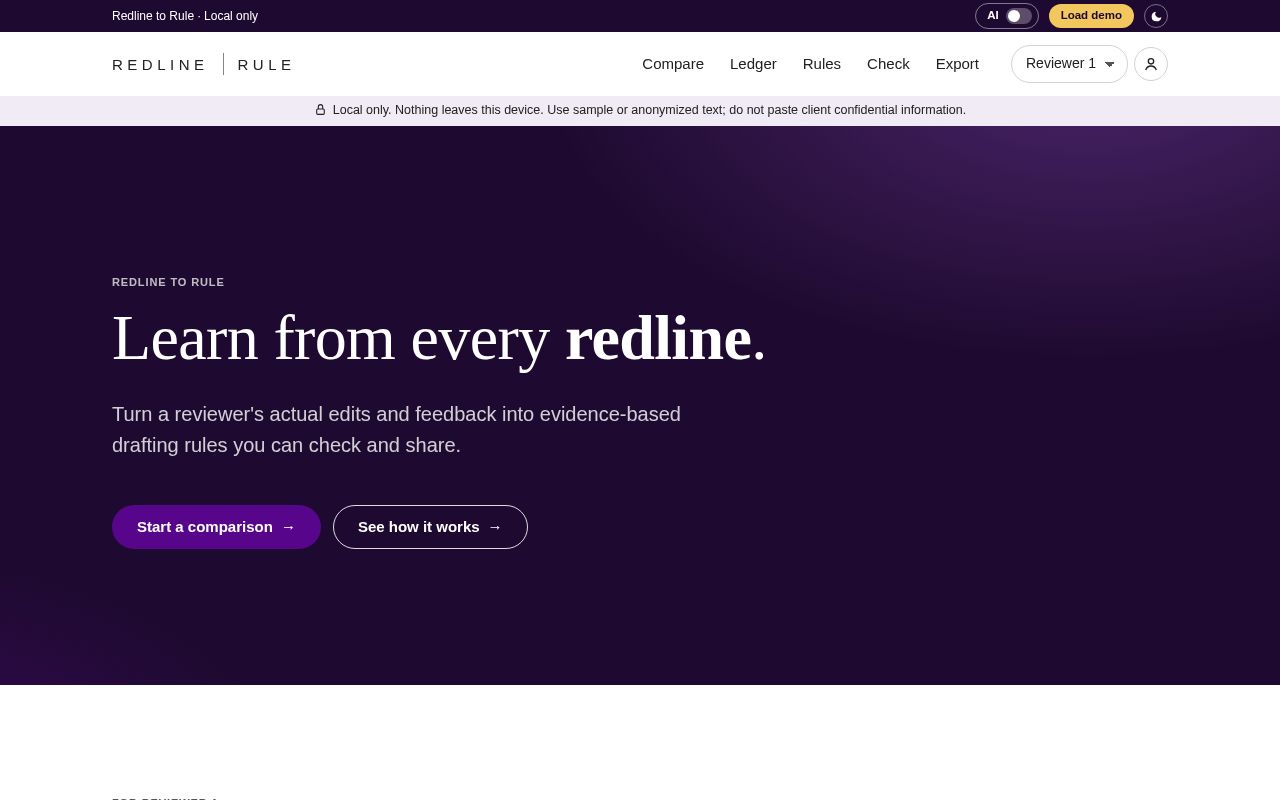Click the 'Redline to Rule · Local only' text

point(185,16)
